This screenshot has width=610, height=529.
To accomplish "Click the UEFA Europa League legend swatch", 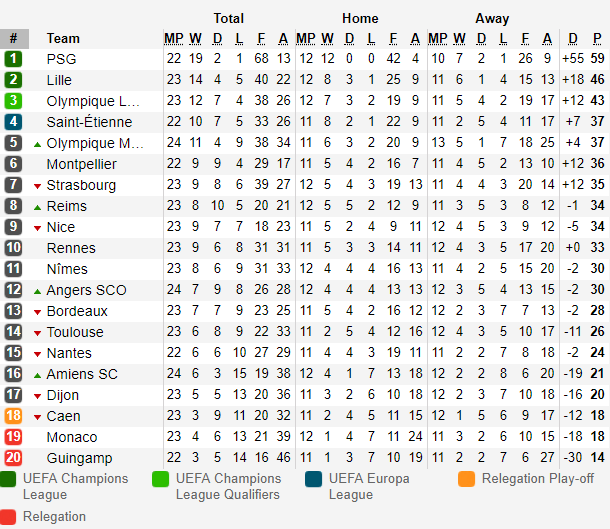I will (x=314, y=479).
